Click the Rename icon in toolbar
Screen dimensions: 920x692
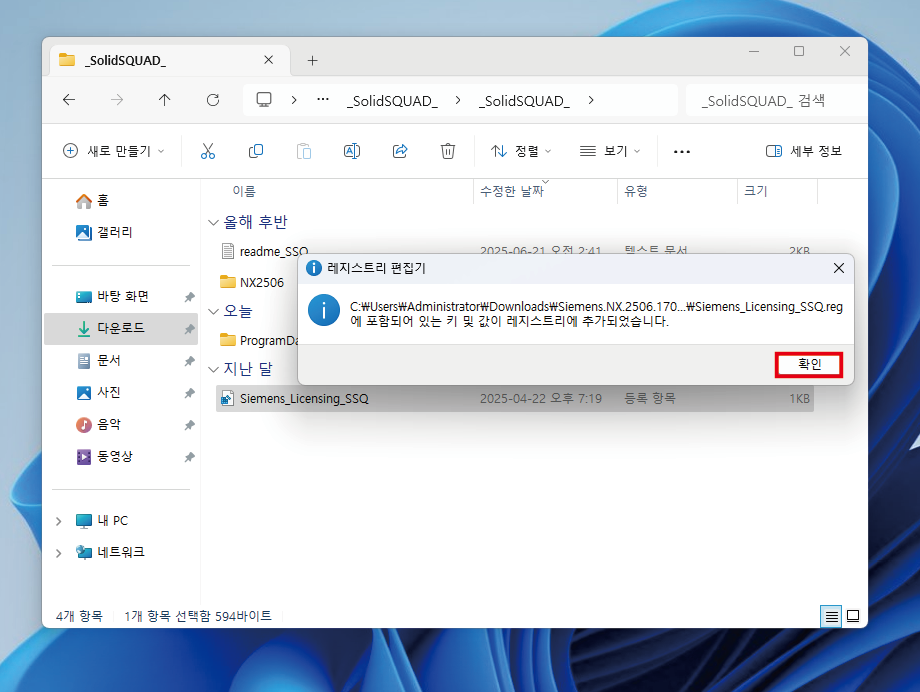pos(352,151)
